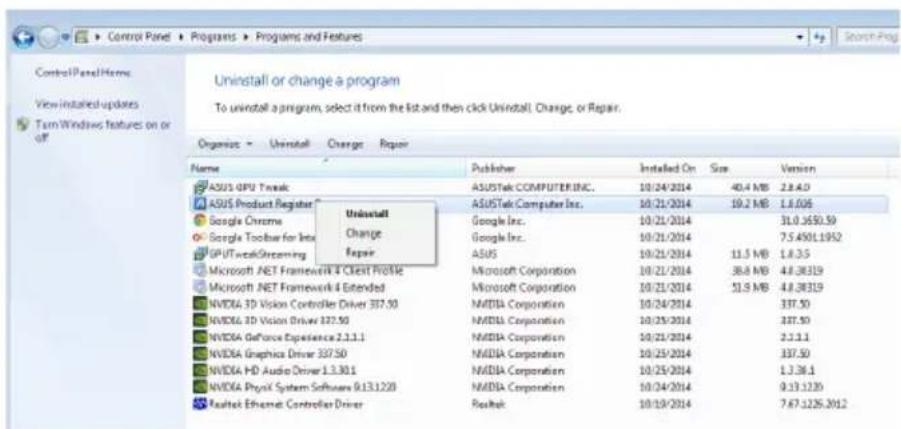This screenshot has height=429, width=901.
Task: Click the Google Chrome icon in list
Action: click(x=200, y=221)
